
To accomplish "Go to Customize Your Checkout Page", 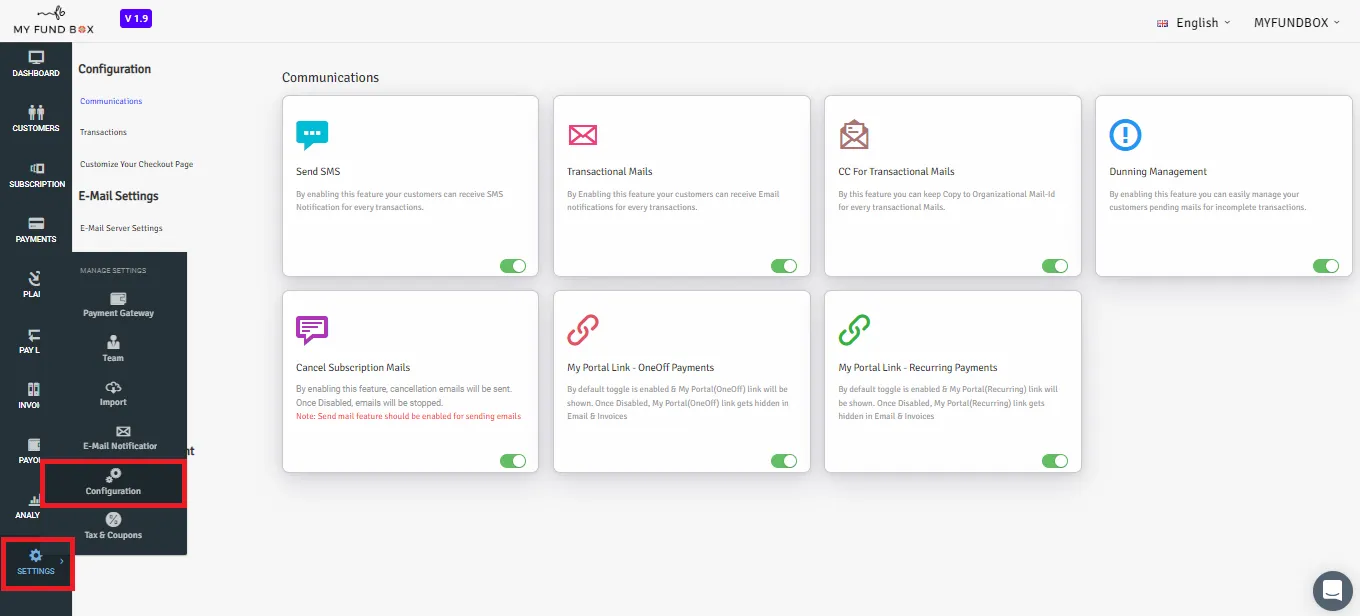I will coord(136,164).
